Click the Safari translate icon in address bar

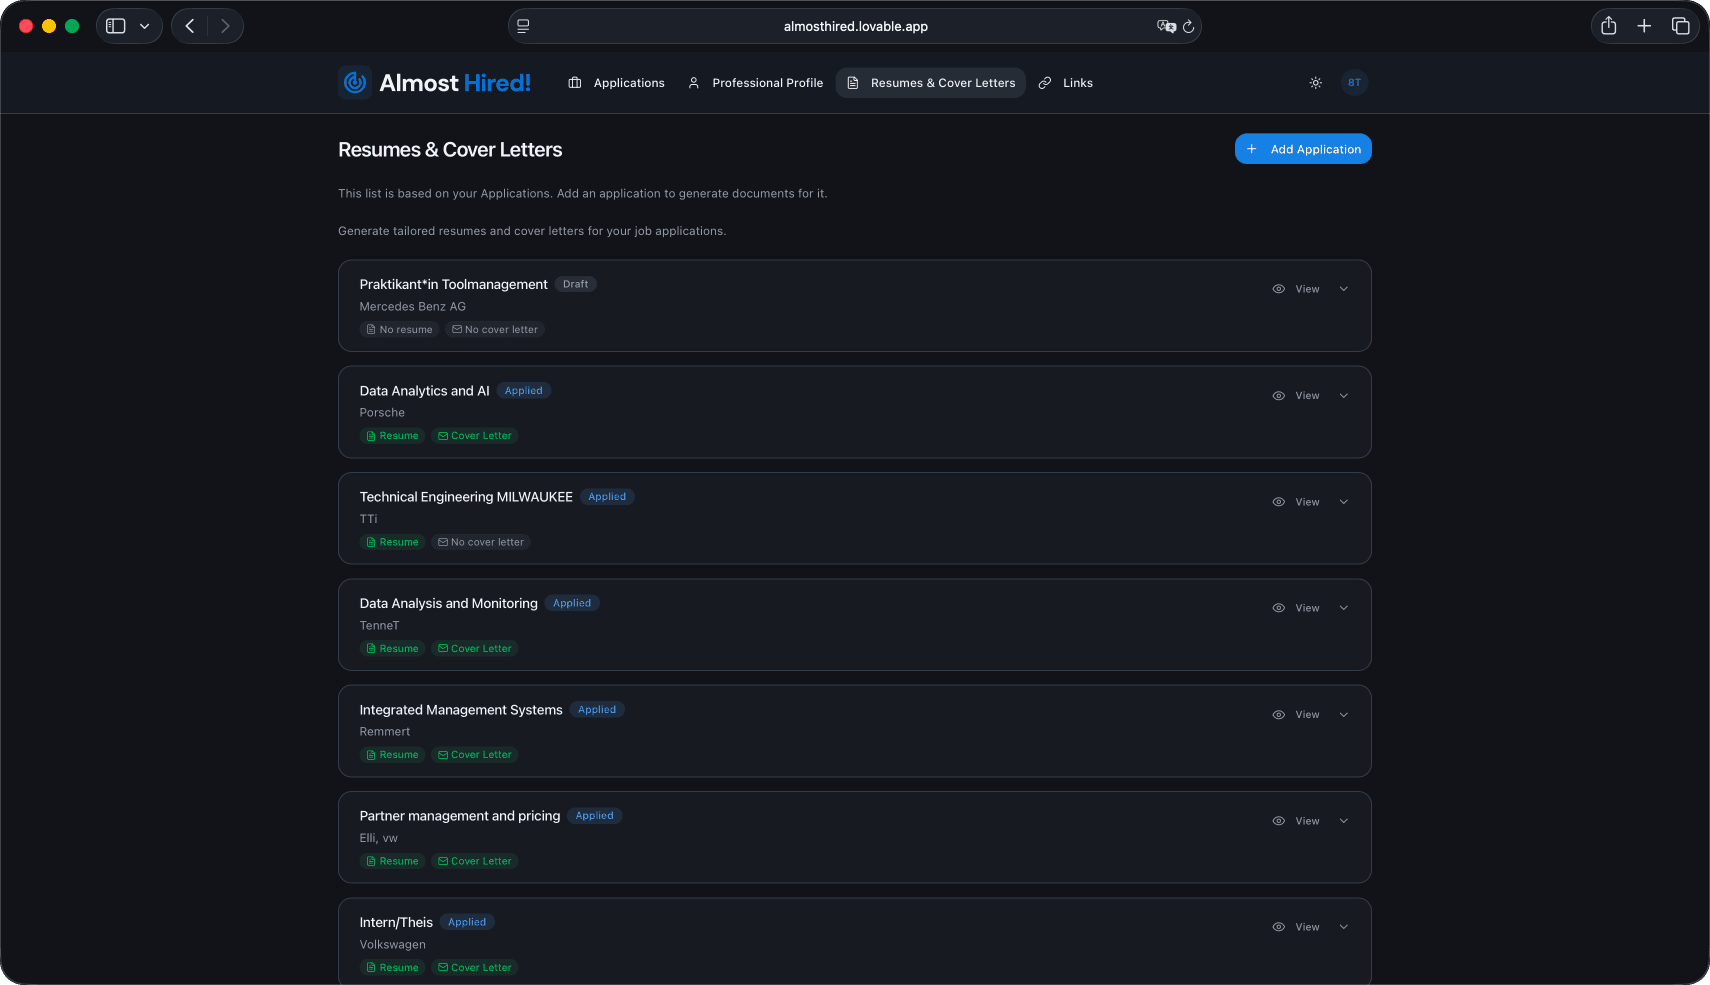point(1166,27)
